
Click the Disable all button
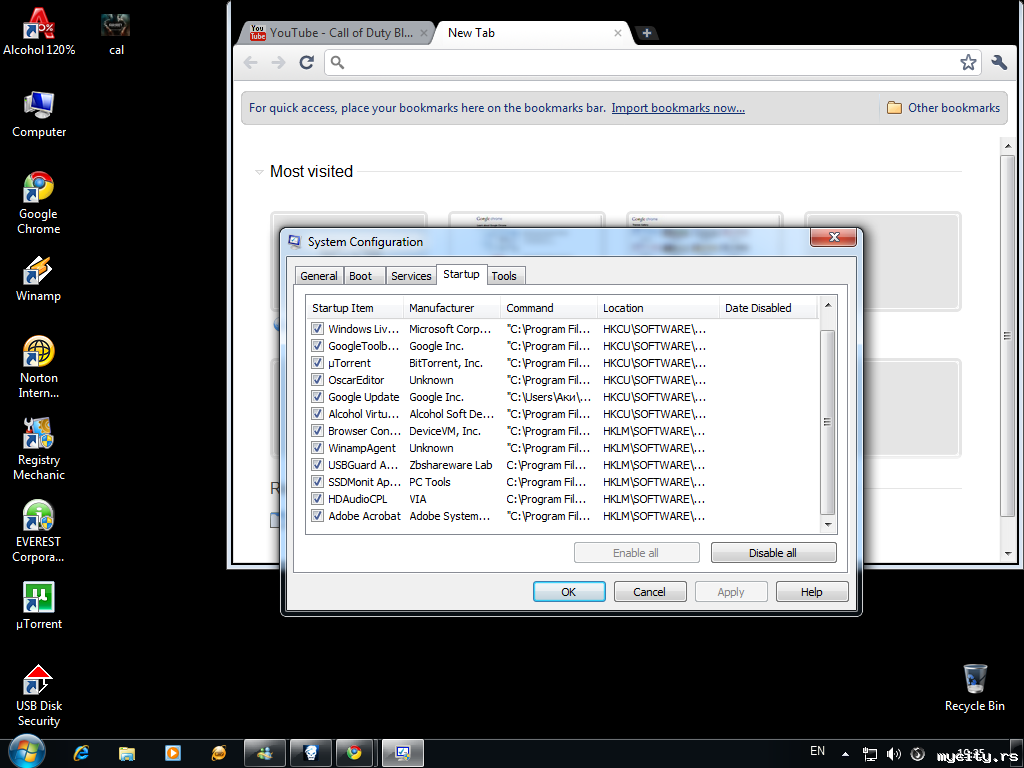coord(773,552)
